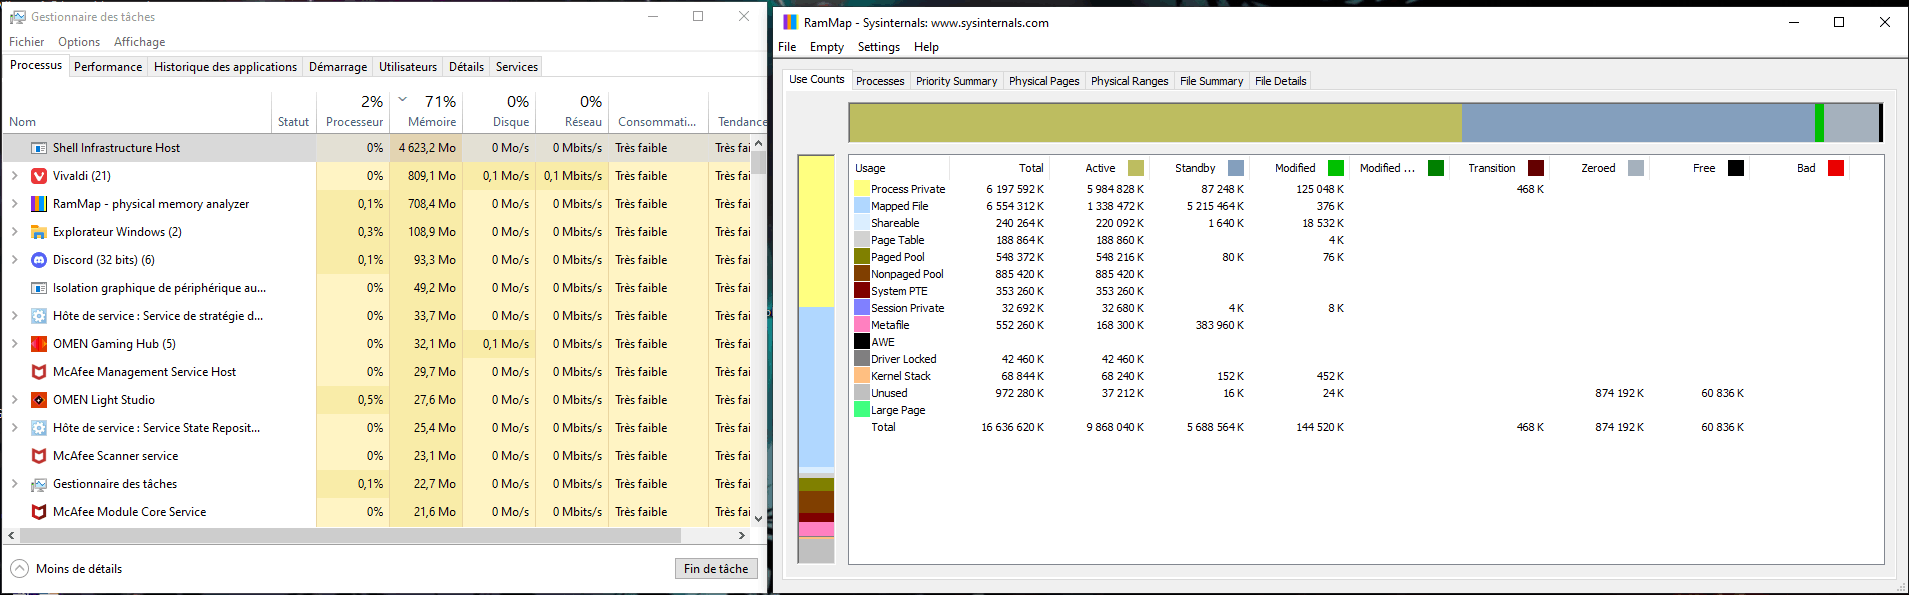The height and width of the screenshot is (595, 1909).
Task: Click the Service de stratégie gear icon
Action: [x=39, y=316]
